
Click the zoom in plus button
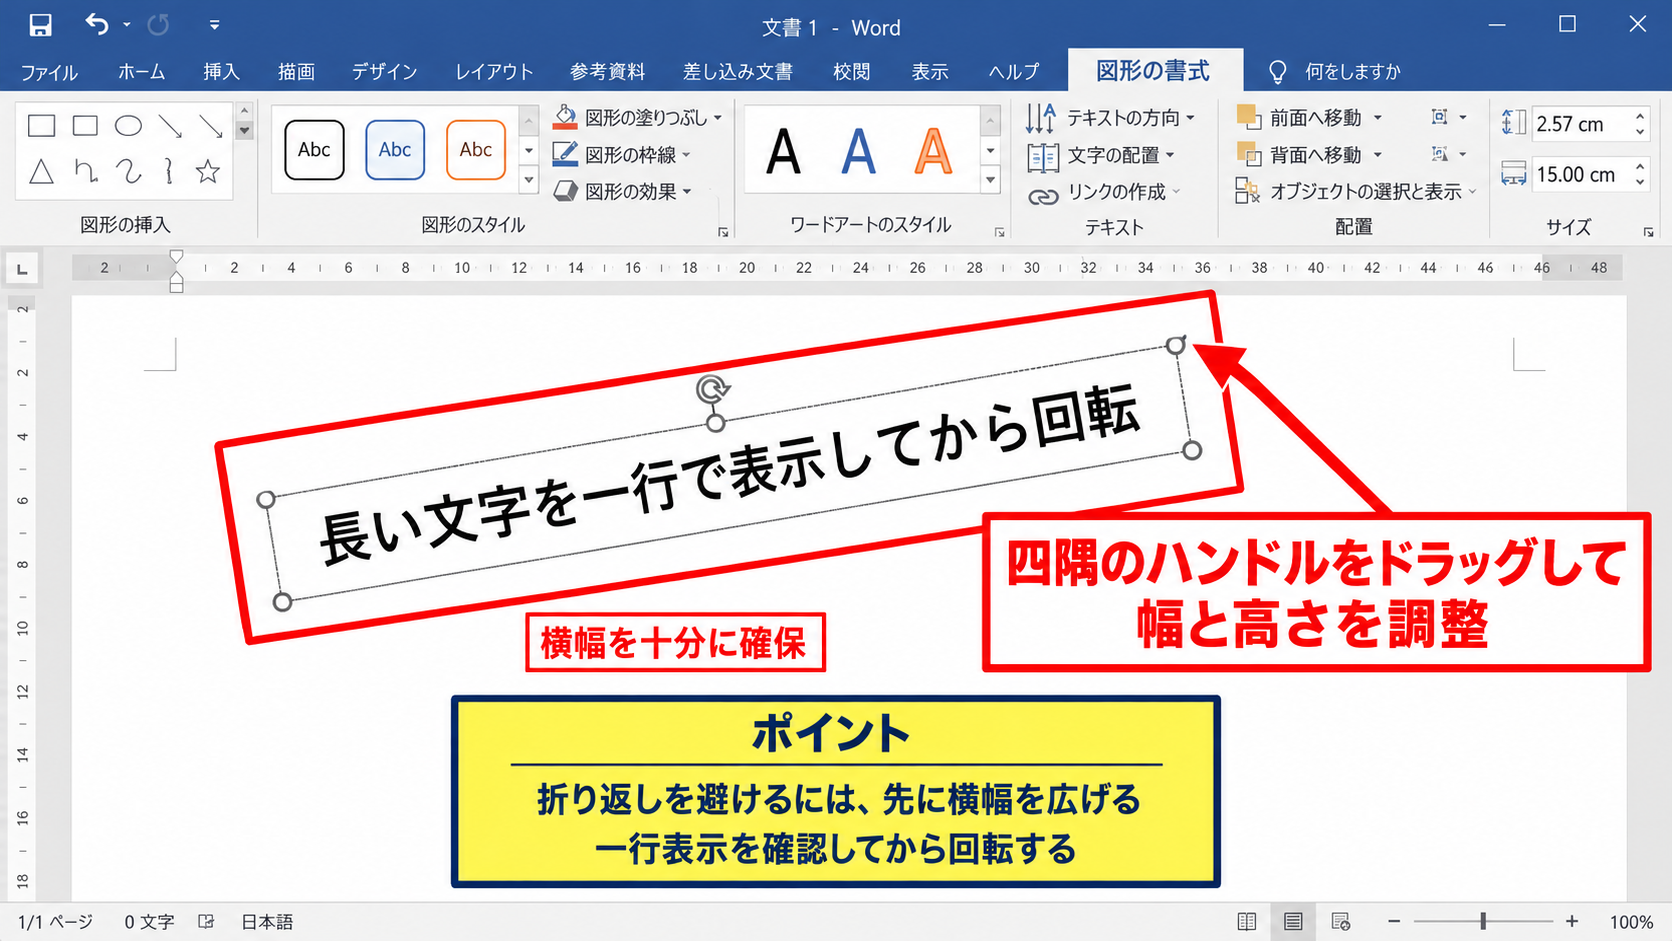(1572, 921)
